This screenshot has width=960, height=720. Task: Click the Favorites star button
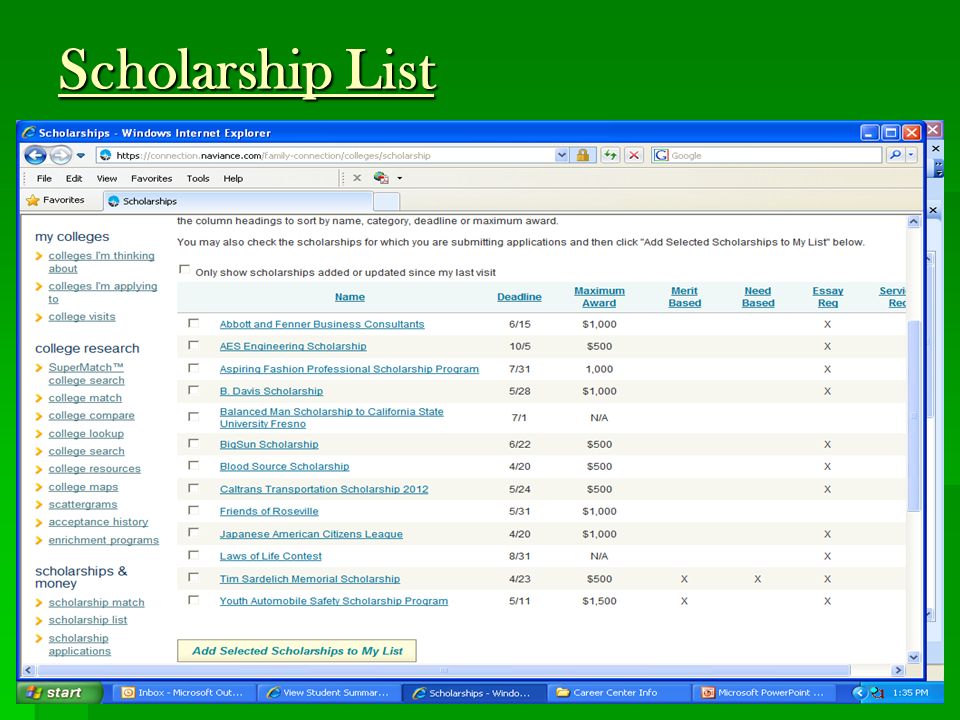point(55,200)
